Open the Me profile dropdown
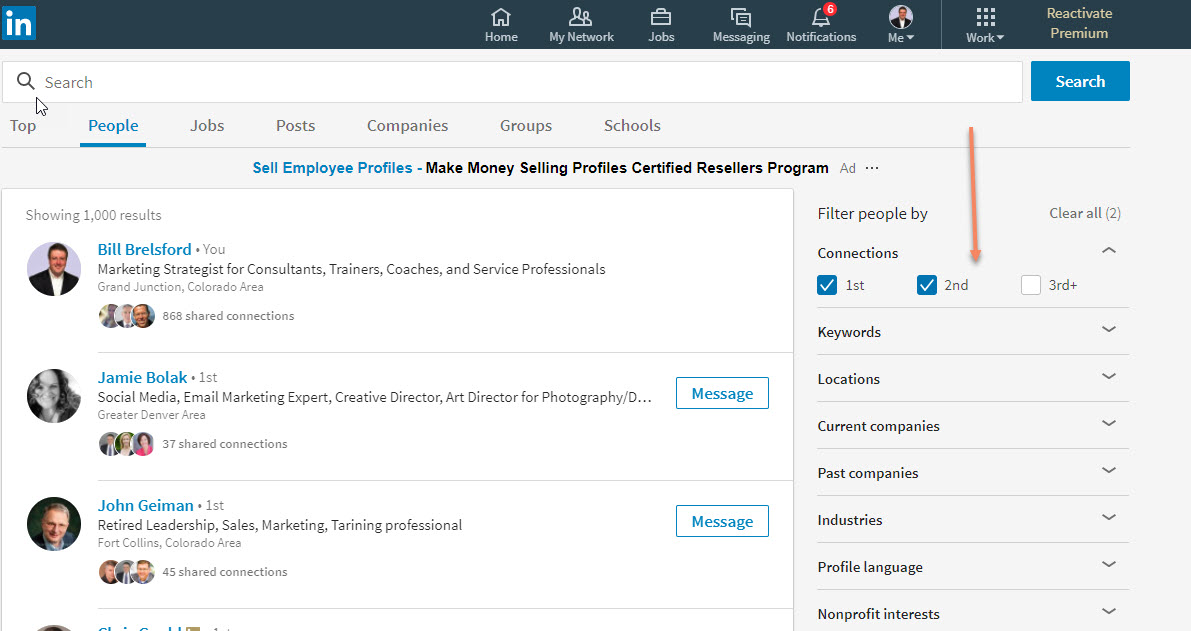This screenshot has height=631, width=1191. tap(901, 24)
